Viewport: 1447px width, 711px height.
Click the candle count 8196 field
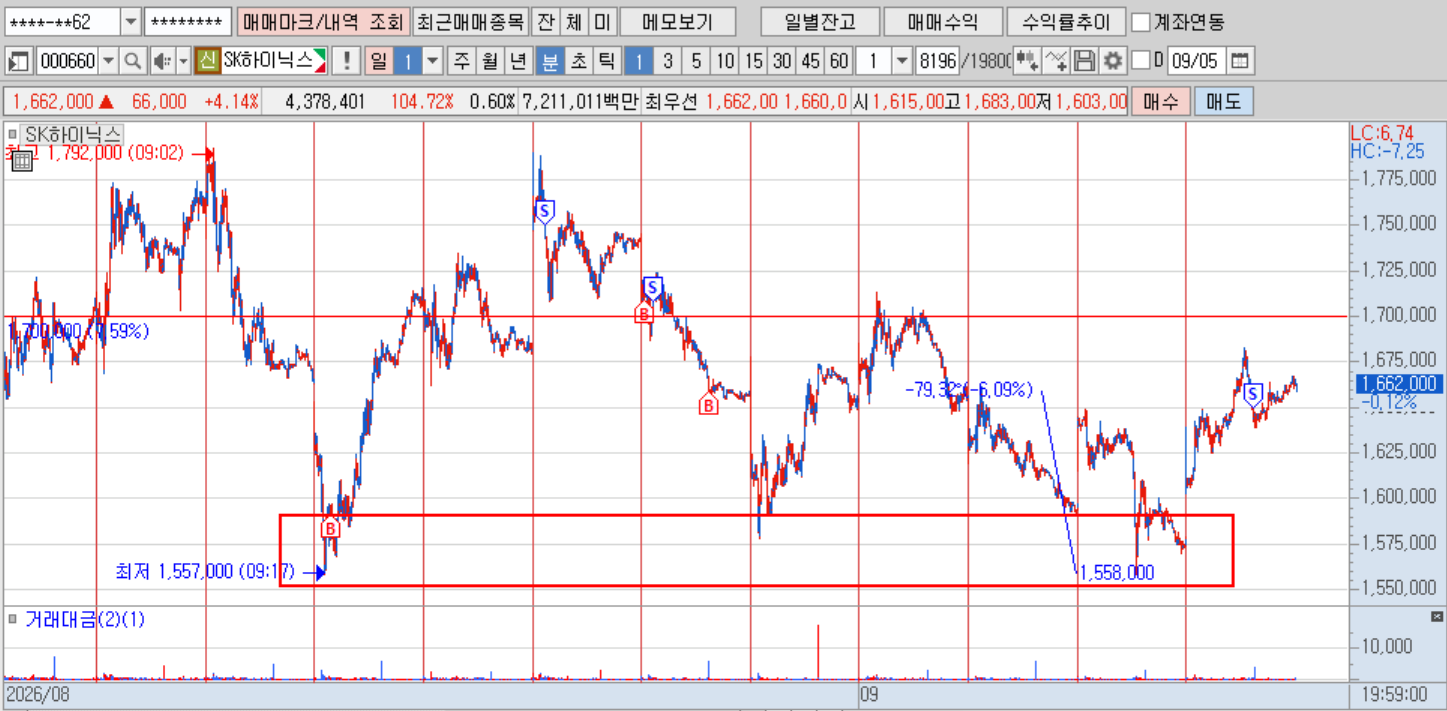coord(937,61)
